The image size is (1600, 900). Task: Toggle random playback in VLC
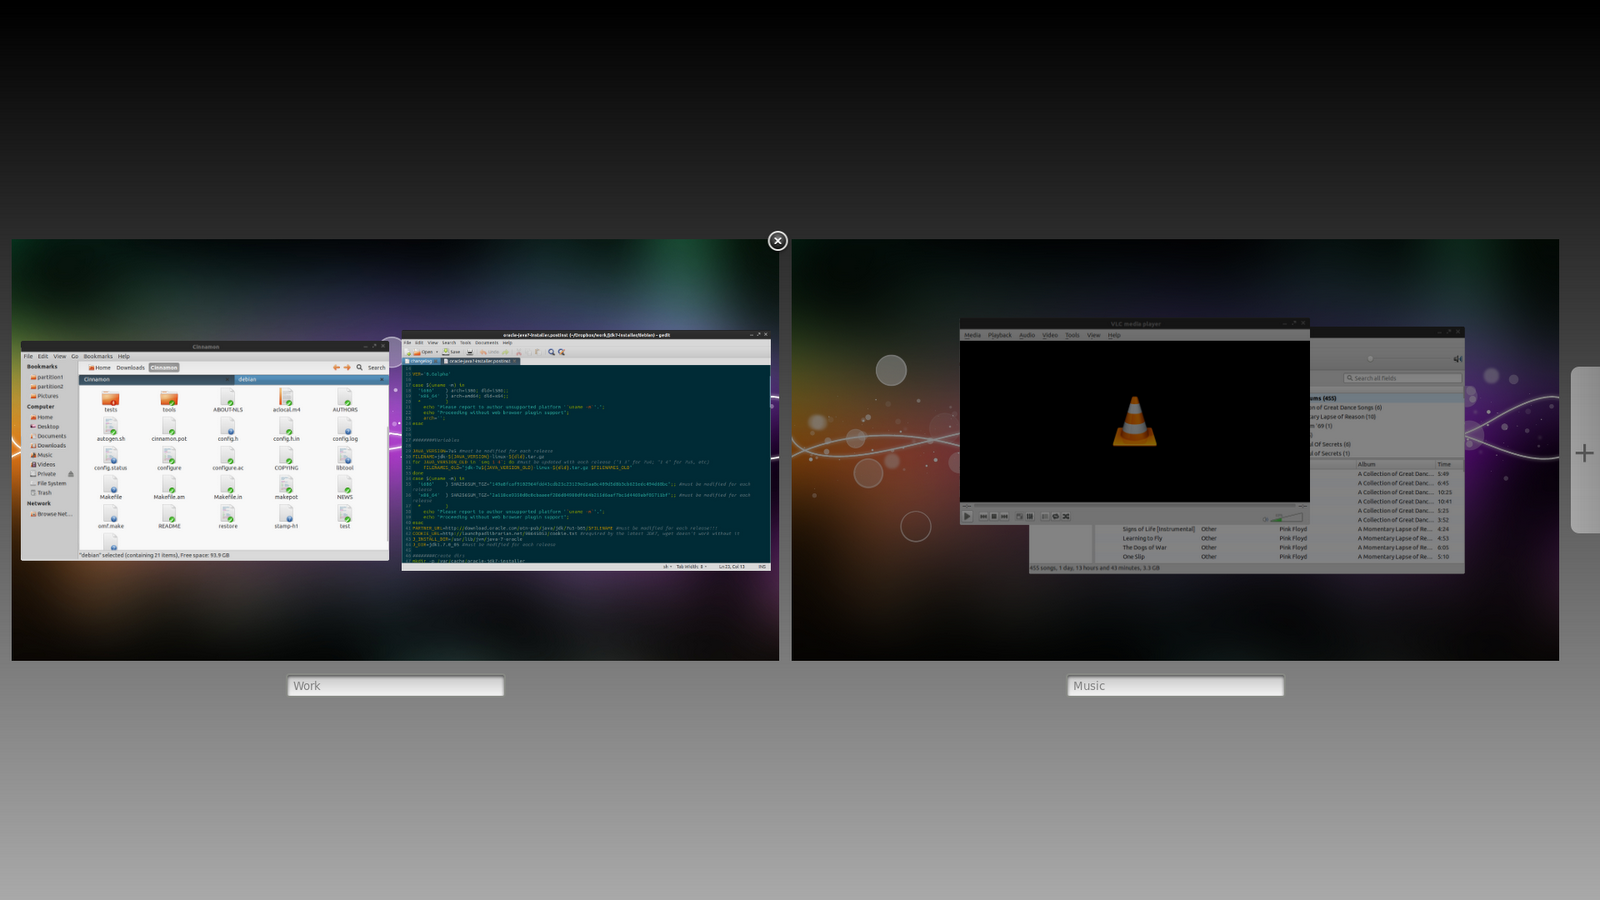click(1066, 516)
